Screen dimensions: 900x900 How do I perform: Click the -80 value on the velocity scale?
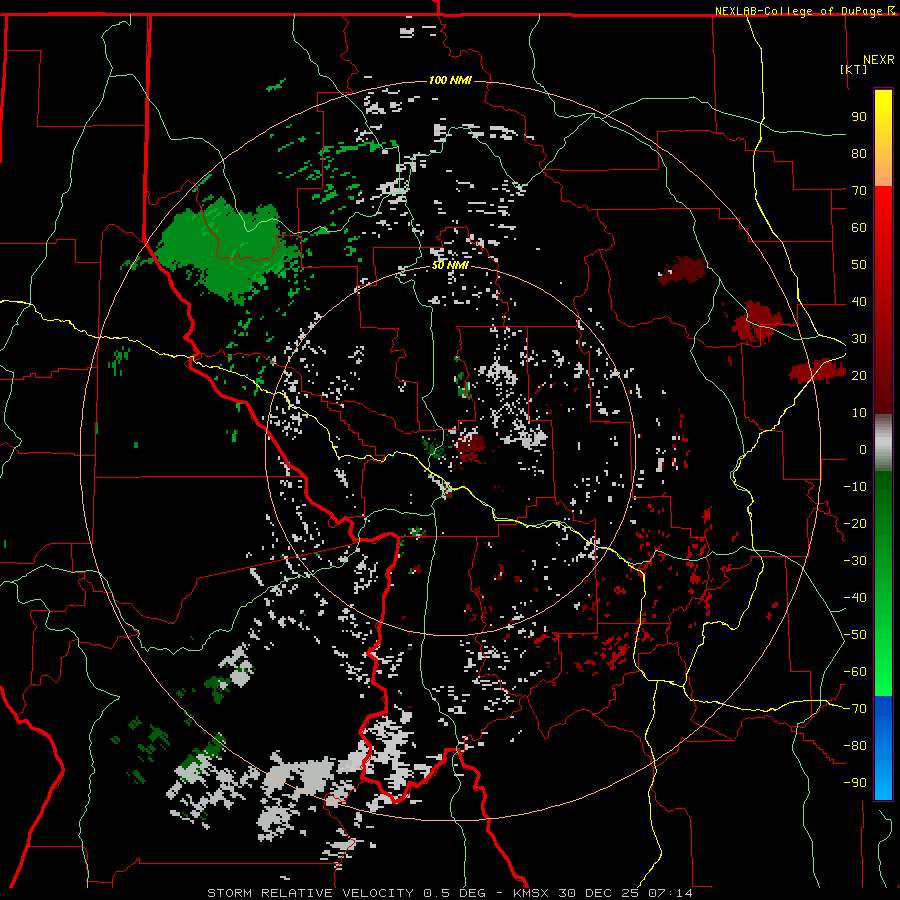point(855,746)
